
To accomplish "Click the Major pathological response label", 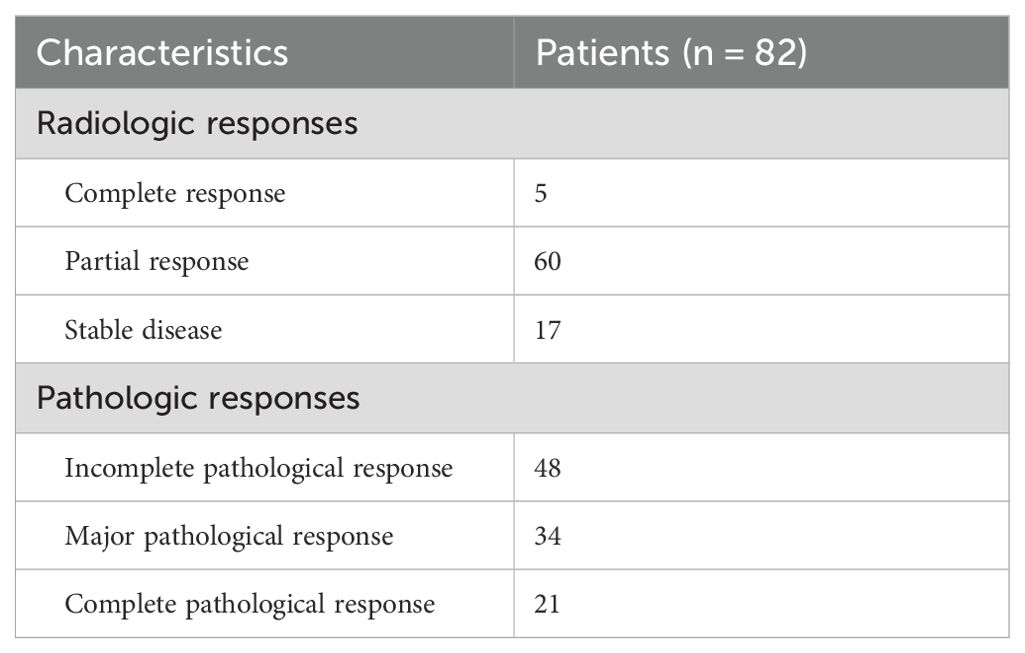I will pos(229,536).
